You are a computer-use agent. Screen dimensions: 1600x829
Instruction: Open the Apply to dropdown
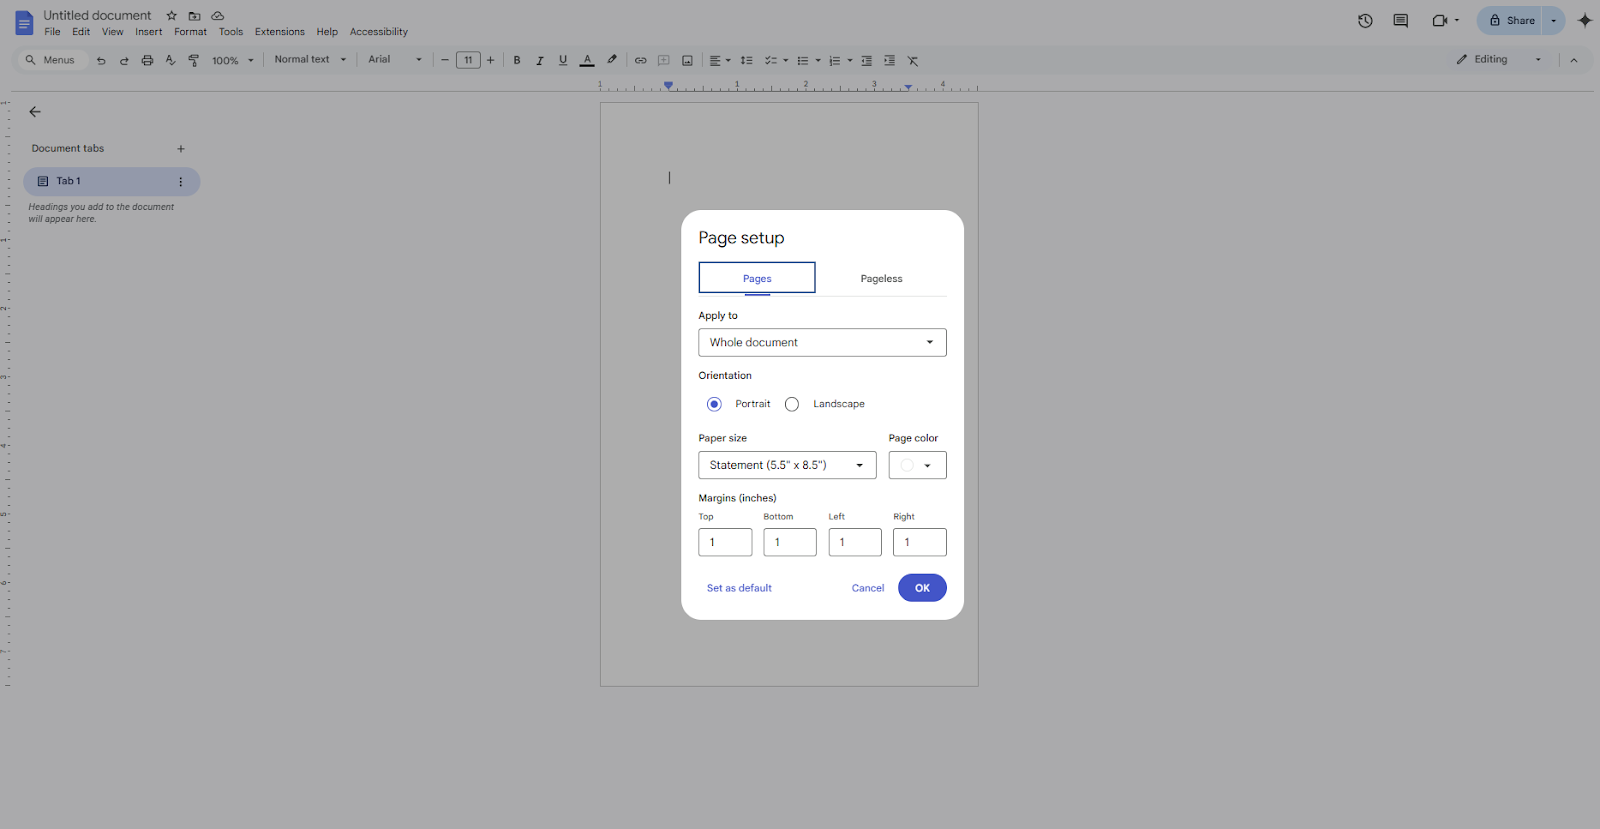pos(822,343)
